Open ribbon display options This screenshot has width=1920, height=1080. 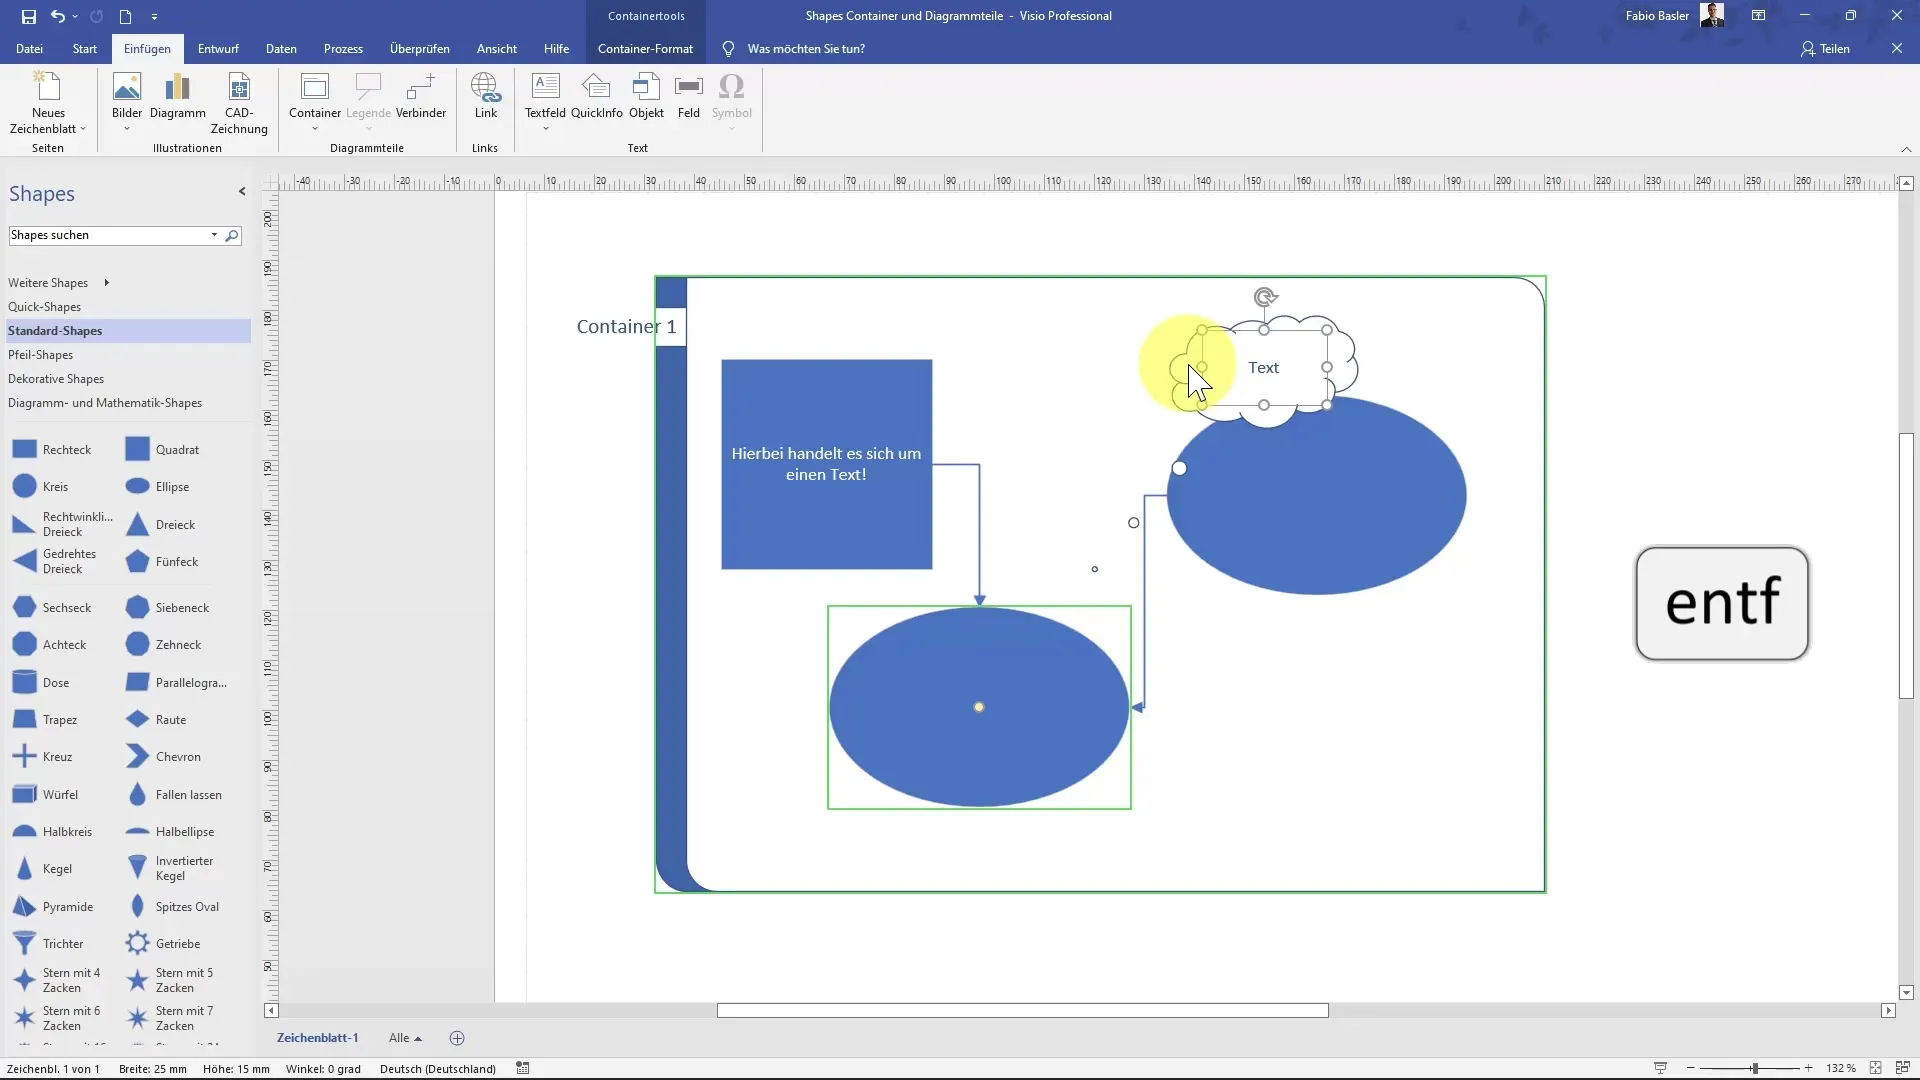(1758, 16)
